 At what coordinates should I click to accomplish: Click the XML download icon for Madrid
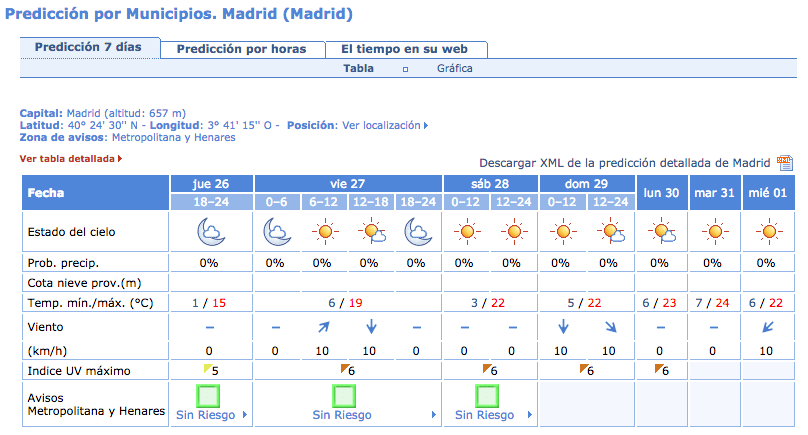(784, 163)
